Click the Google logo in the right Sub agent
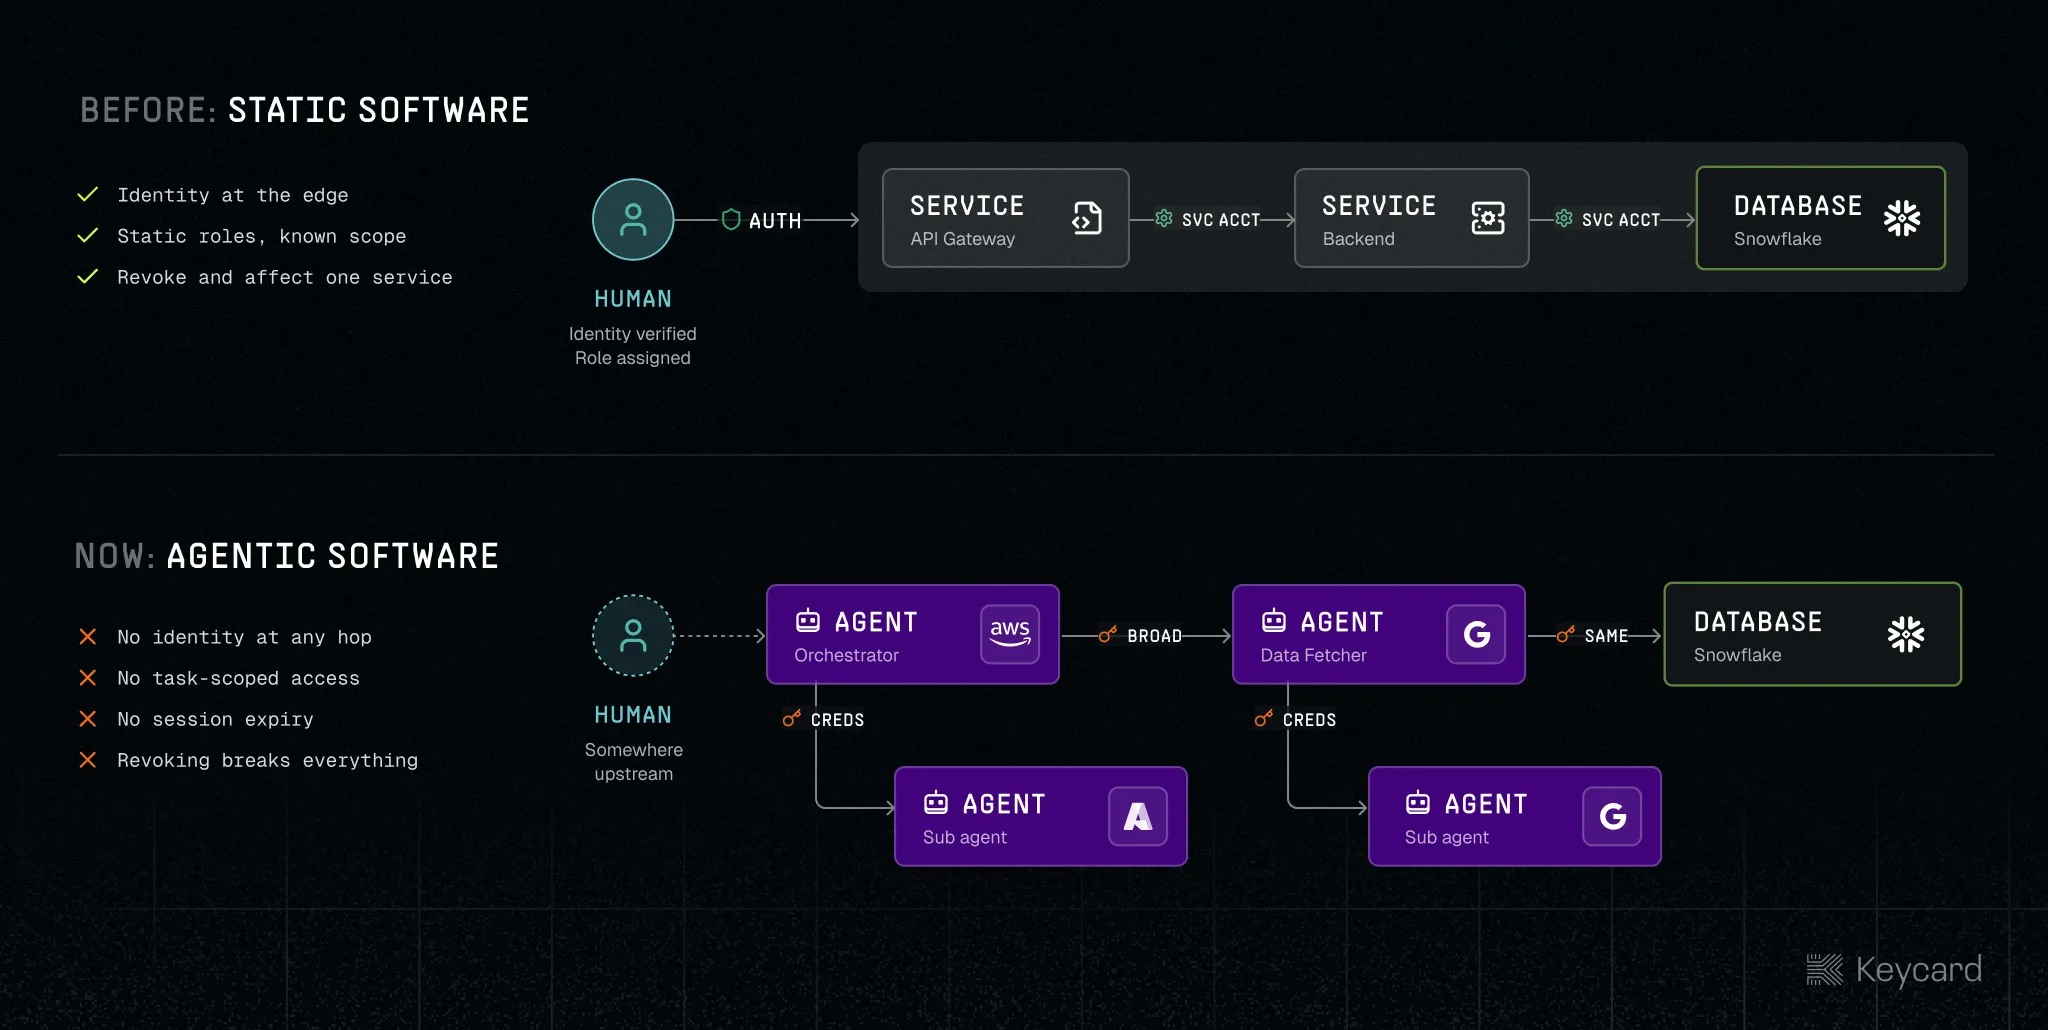Viewport: 2048px width, 1030px height. (x=1612, y=816)
